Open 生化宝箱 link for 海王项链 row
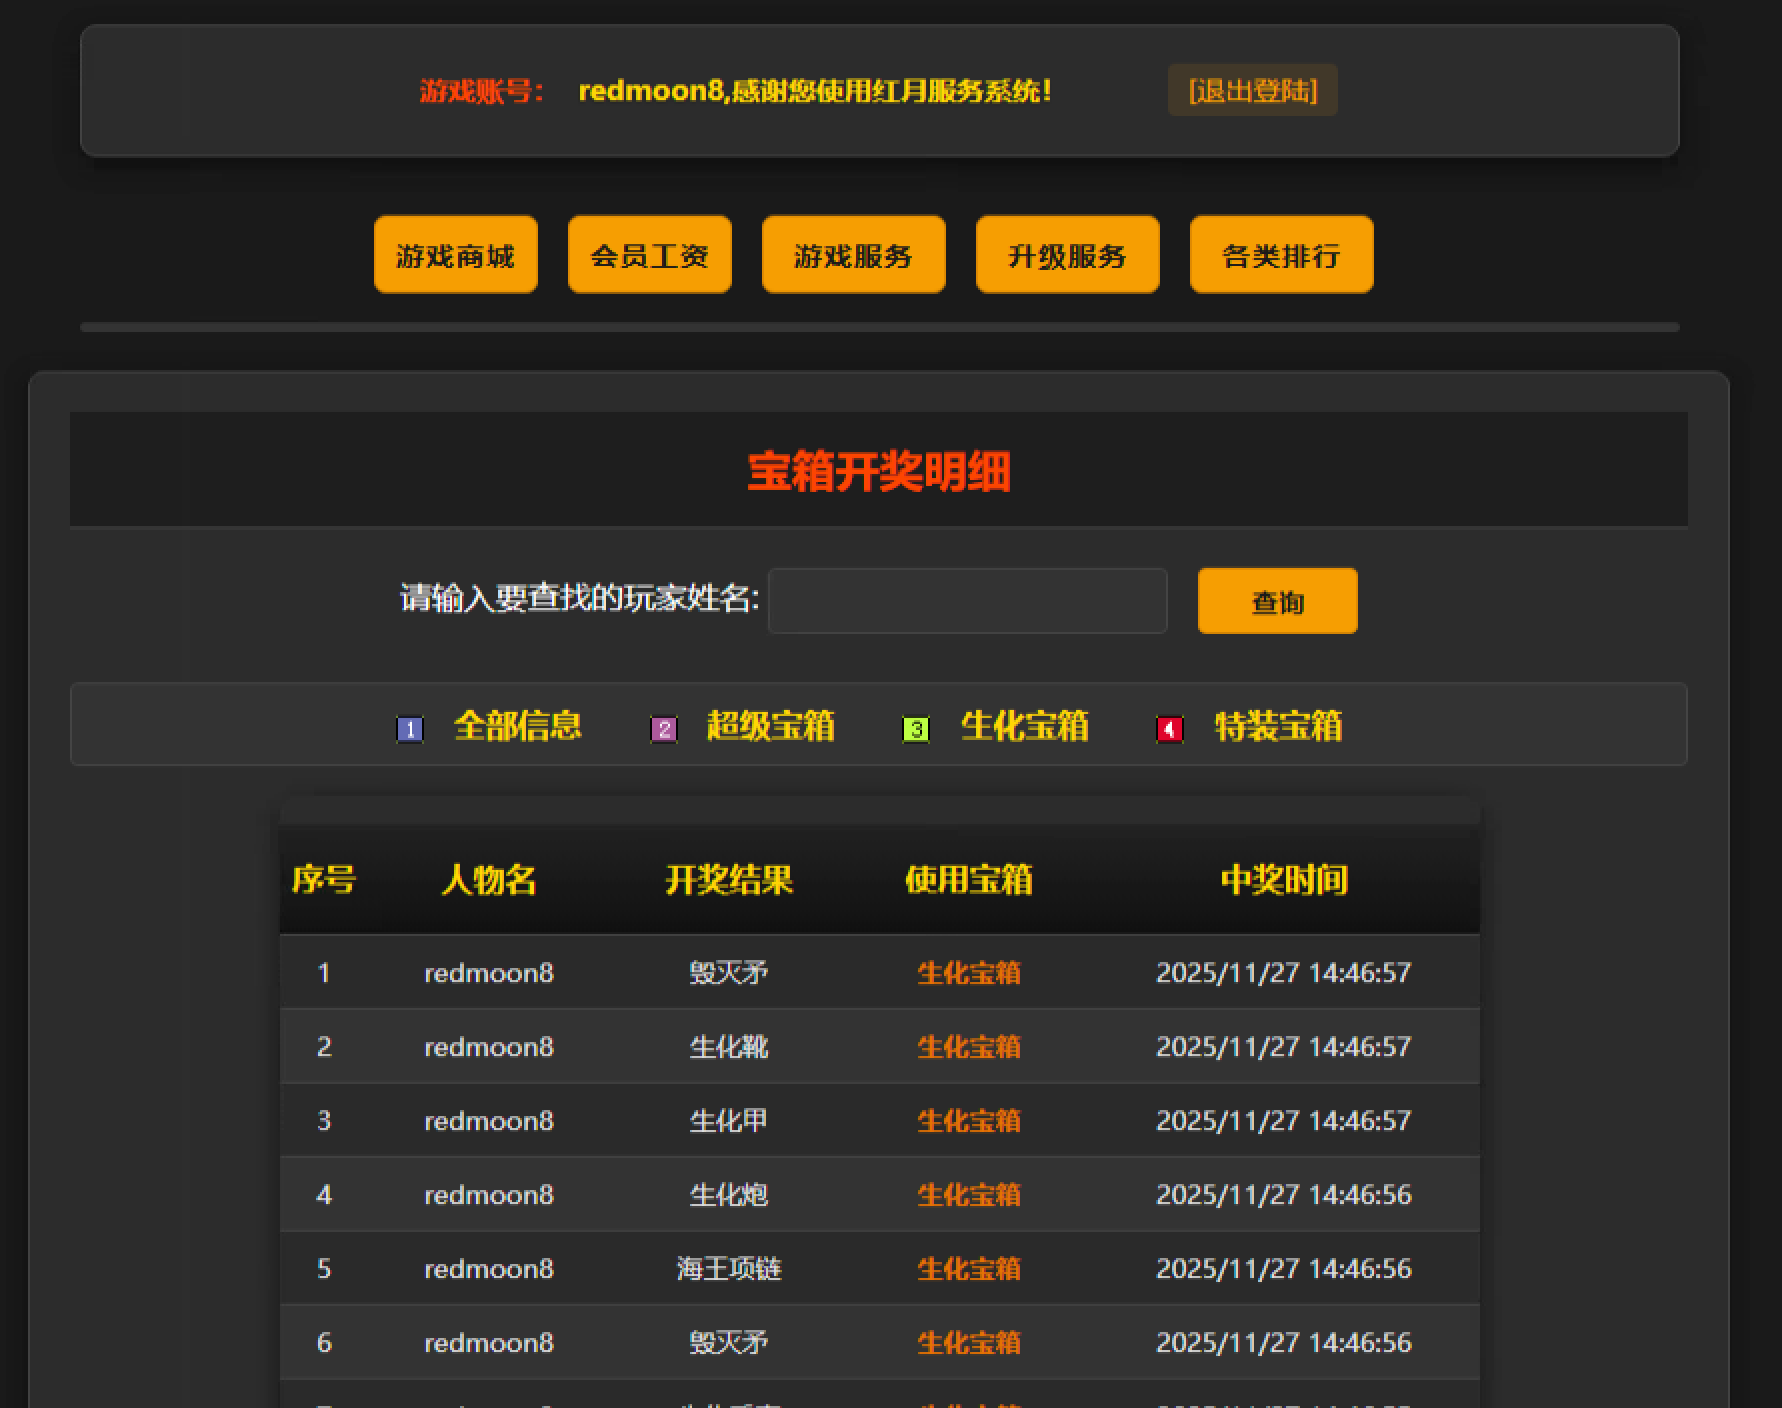 968,1268
